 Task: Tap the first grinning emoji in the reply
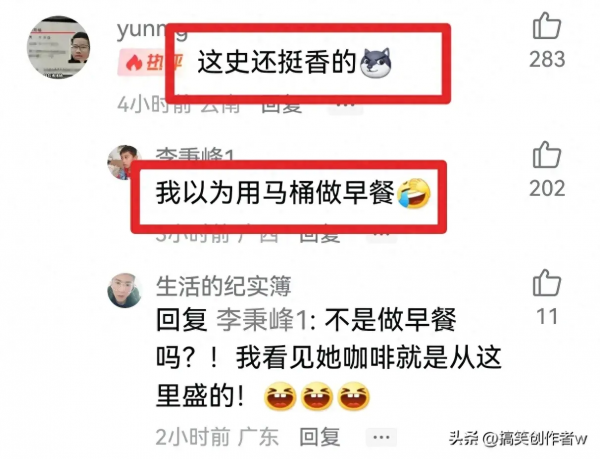tap(280, 396)
